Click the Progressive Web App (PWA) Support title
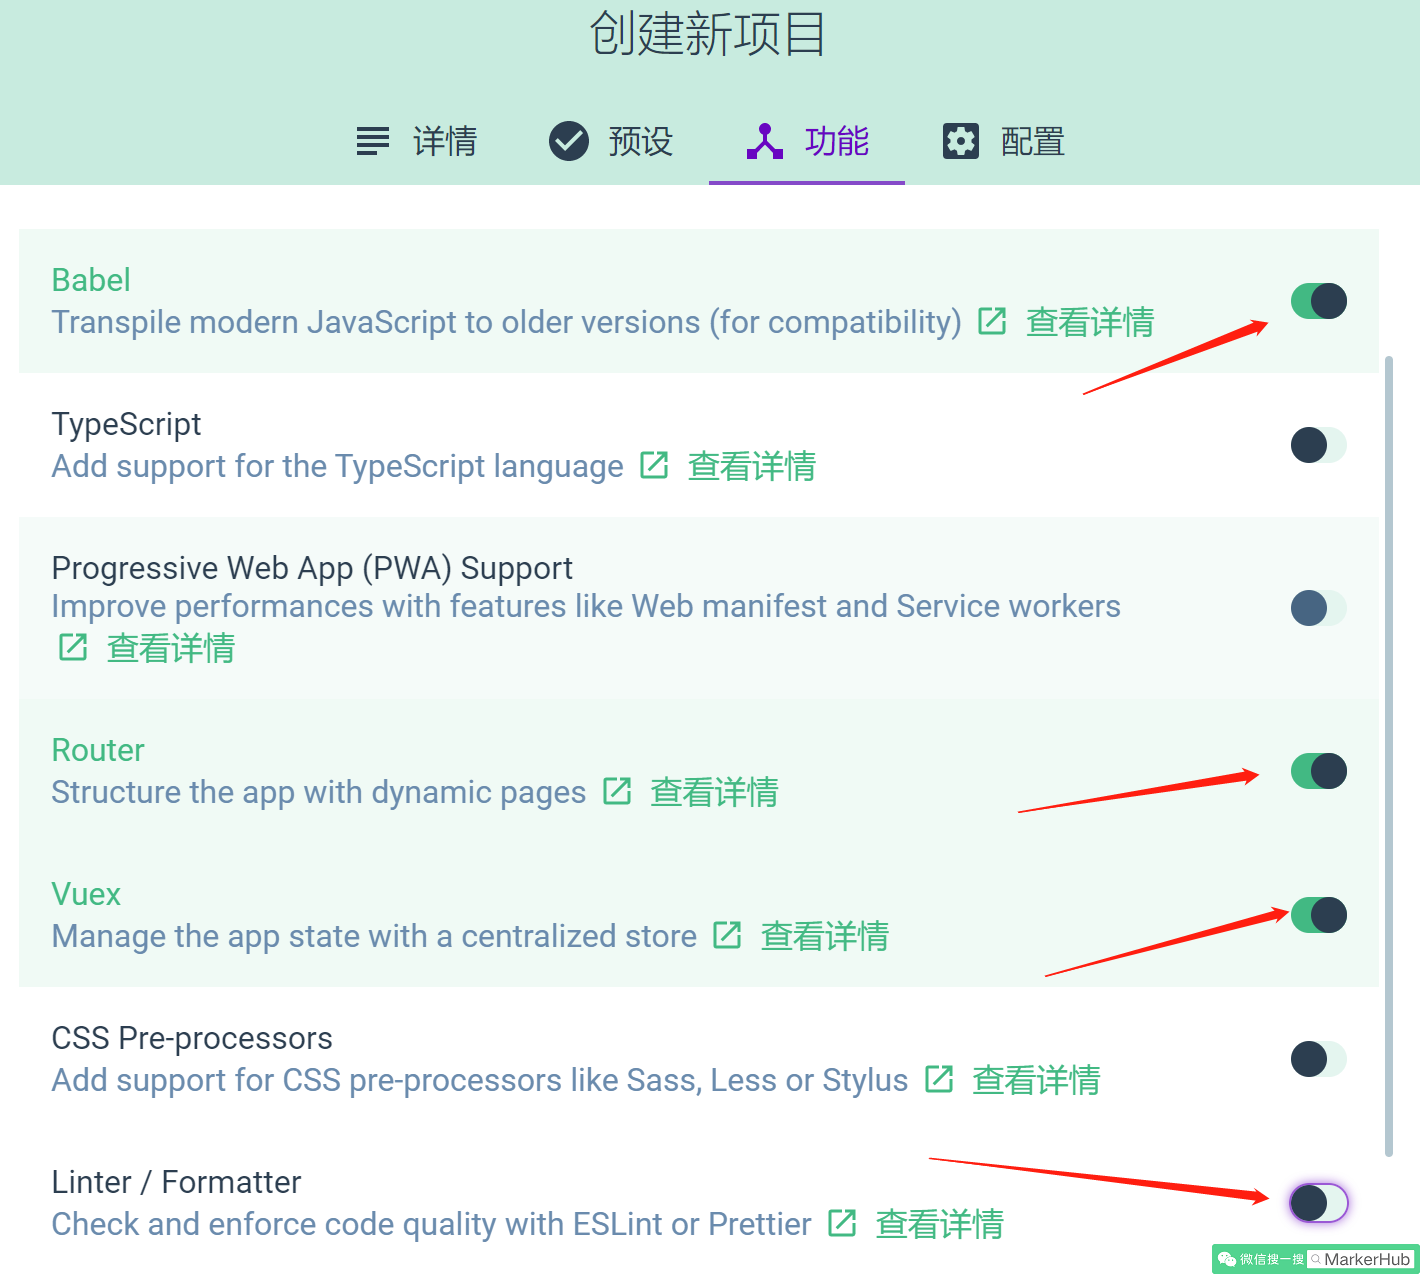The width and height of the screenshot is (1420, 1274). [312, 568]
